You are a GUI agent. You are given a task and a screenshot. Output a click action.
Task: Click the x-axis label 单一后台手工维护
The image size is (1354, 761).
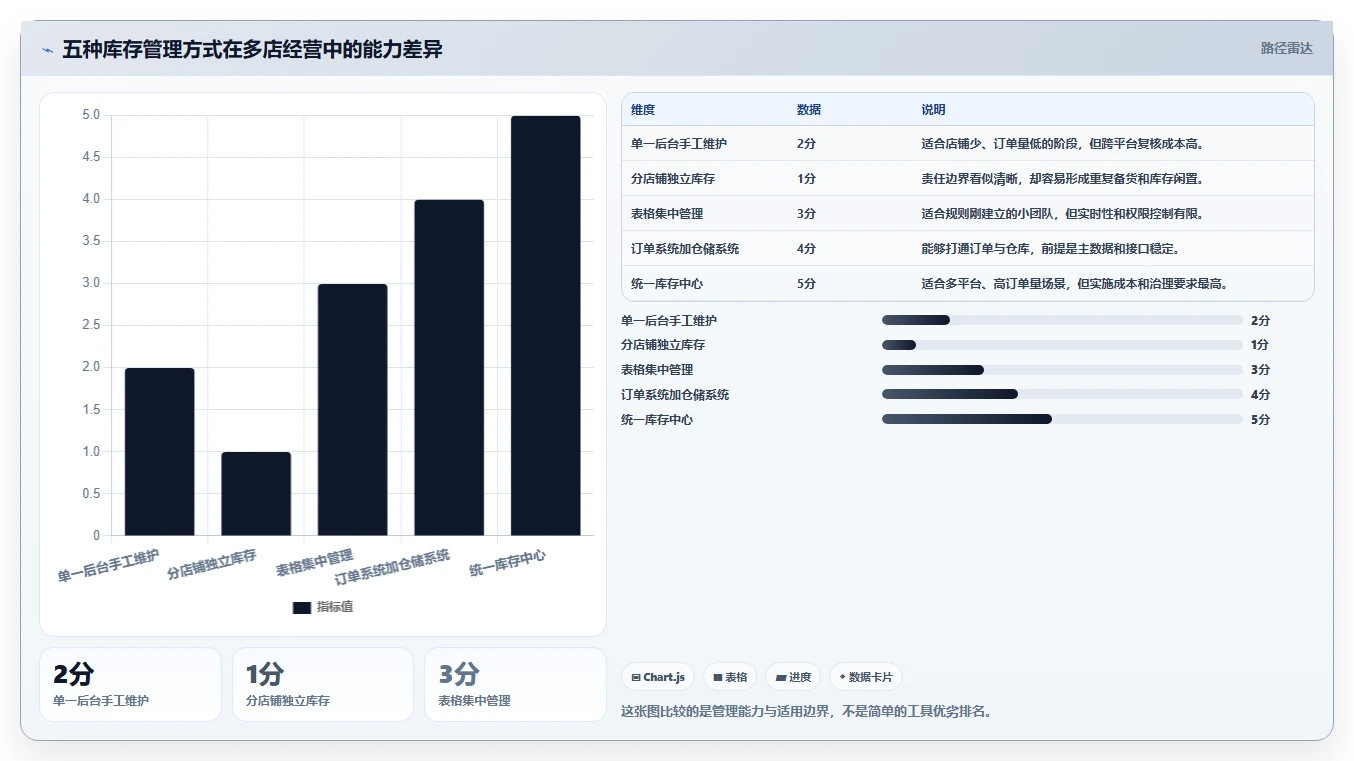(108, 565)
